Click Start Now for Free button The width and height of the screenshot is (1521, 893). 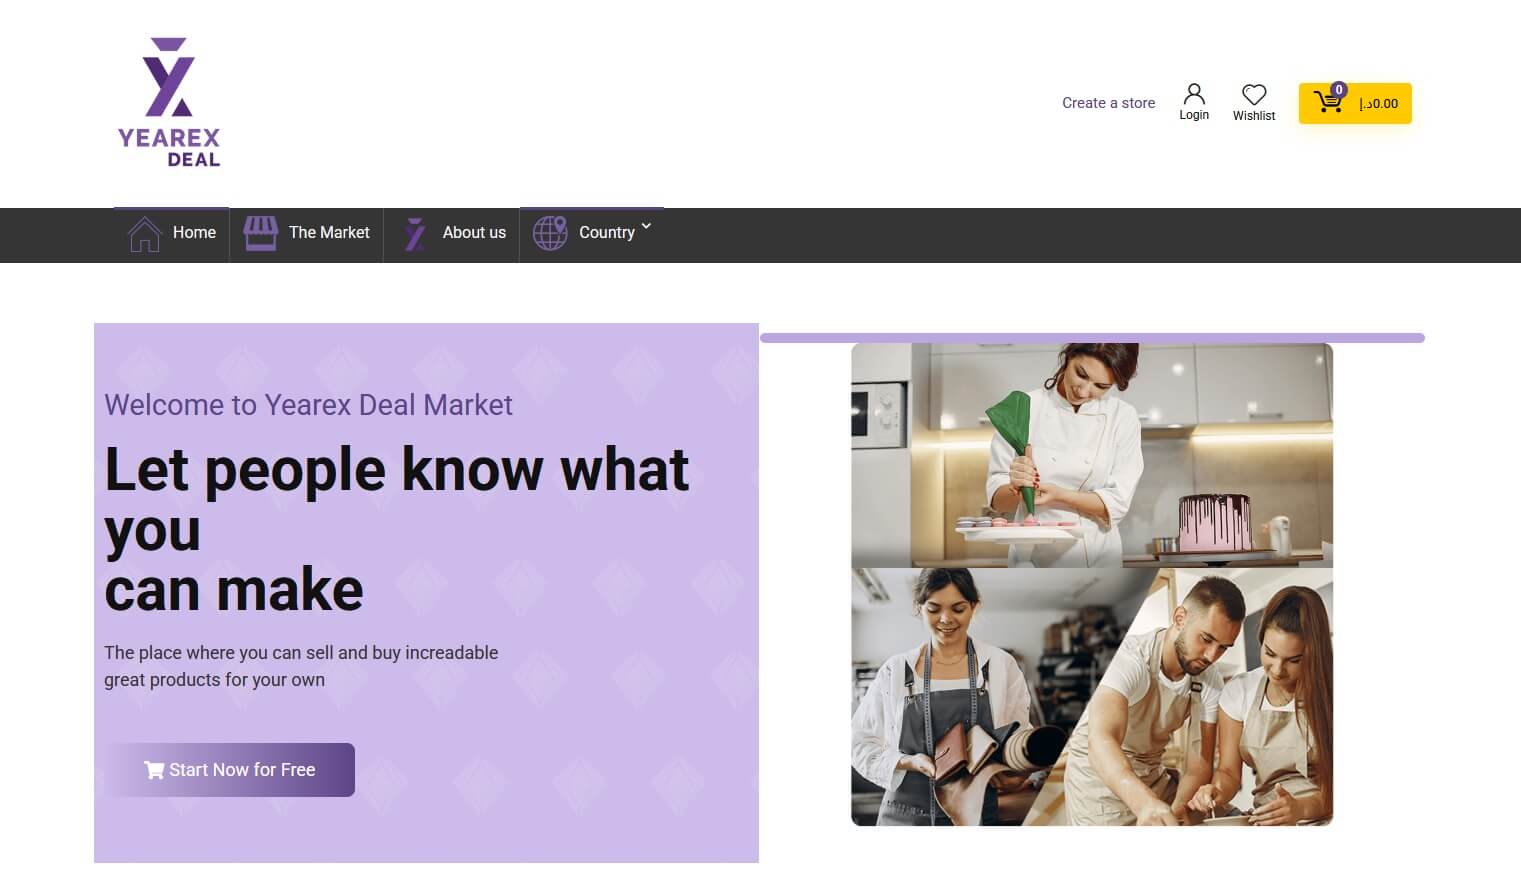pos(229,770)
